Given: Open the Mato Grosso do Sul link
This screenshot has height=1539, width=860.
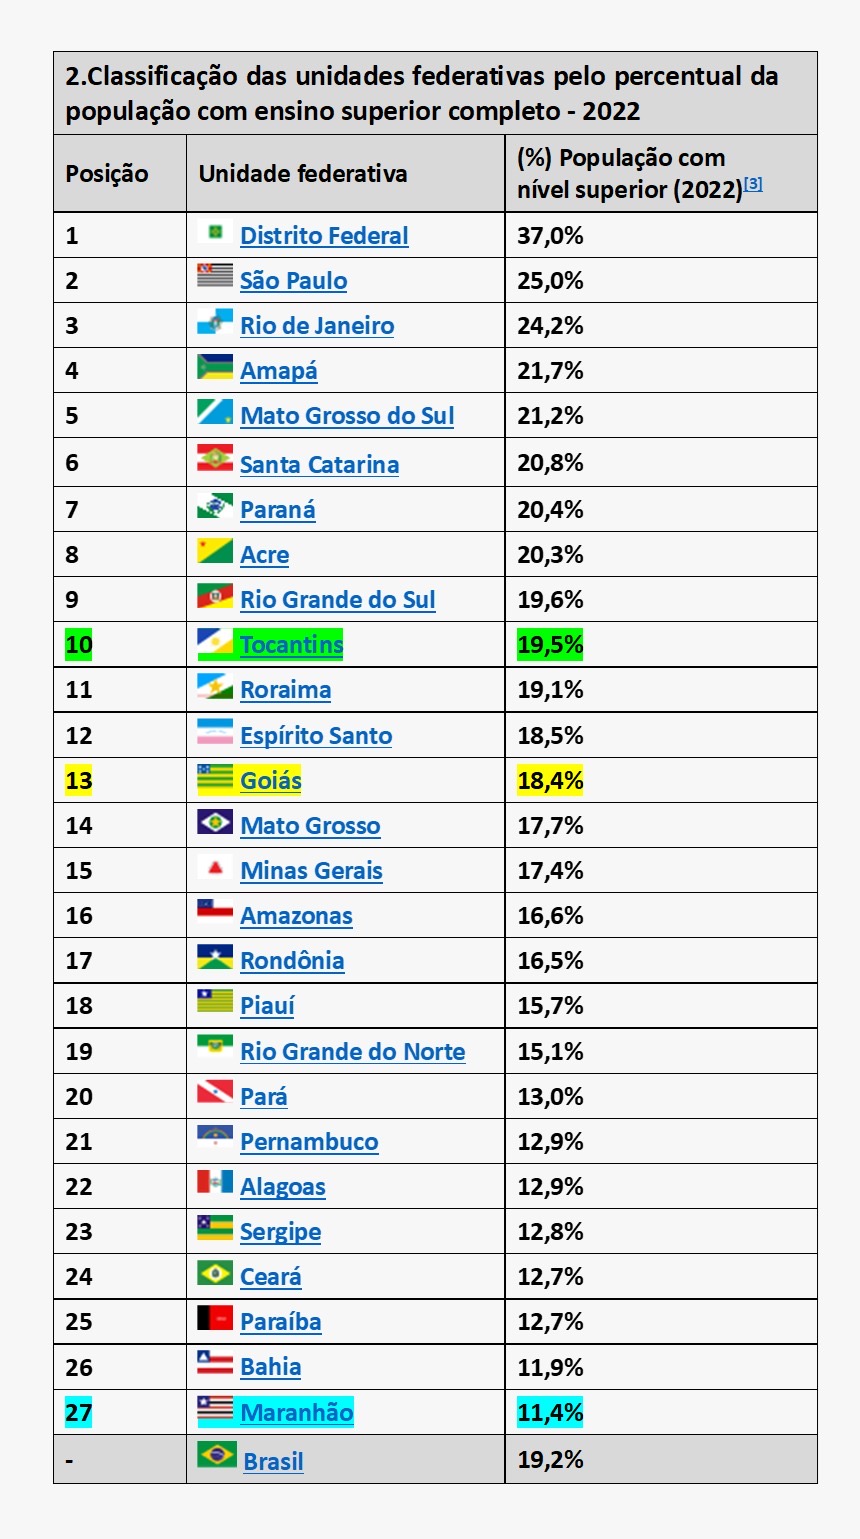Looking at the screenshot, I should click(x=347, y=416).
